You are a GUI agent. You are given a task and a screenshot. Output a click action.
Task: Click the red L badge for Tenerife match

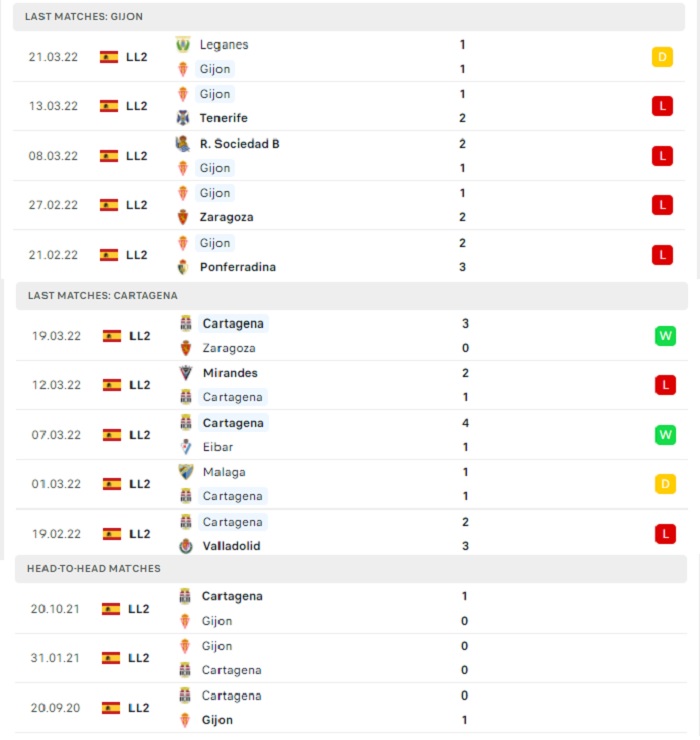tap(662, 106)
